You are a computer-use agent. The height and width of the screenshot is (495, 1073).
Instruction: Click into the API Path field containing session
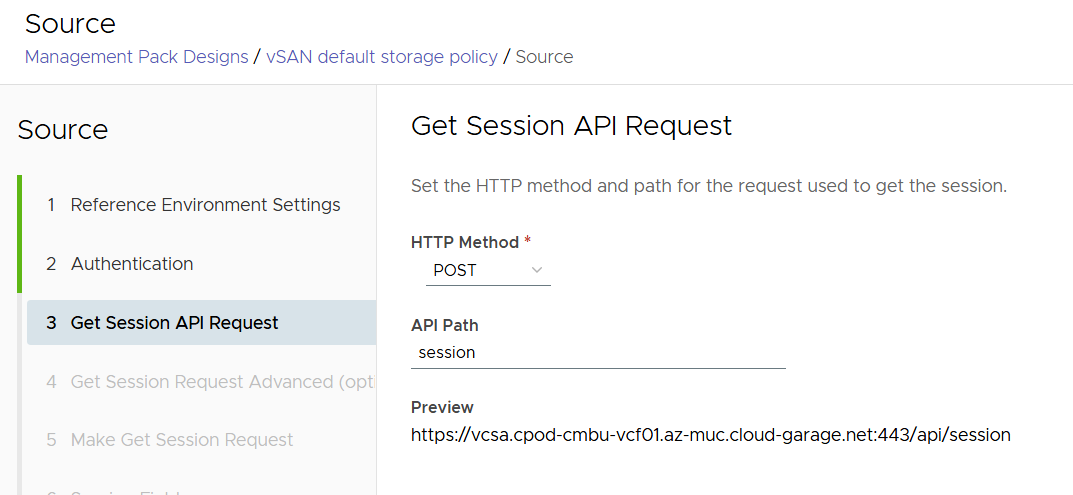point(597,353)
